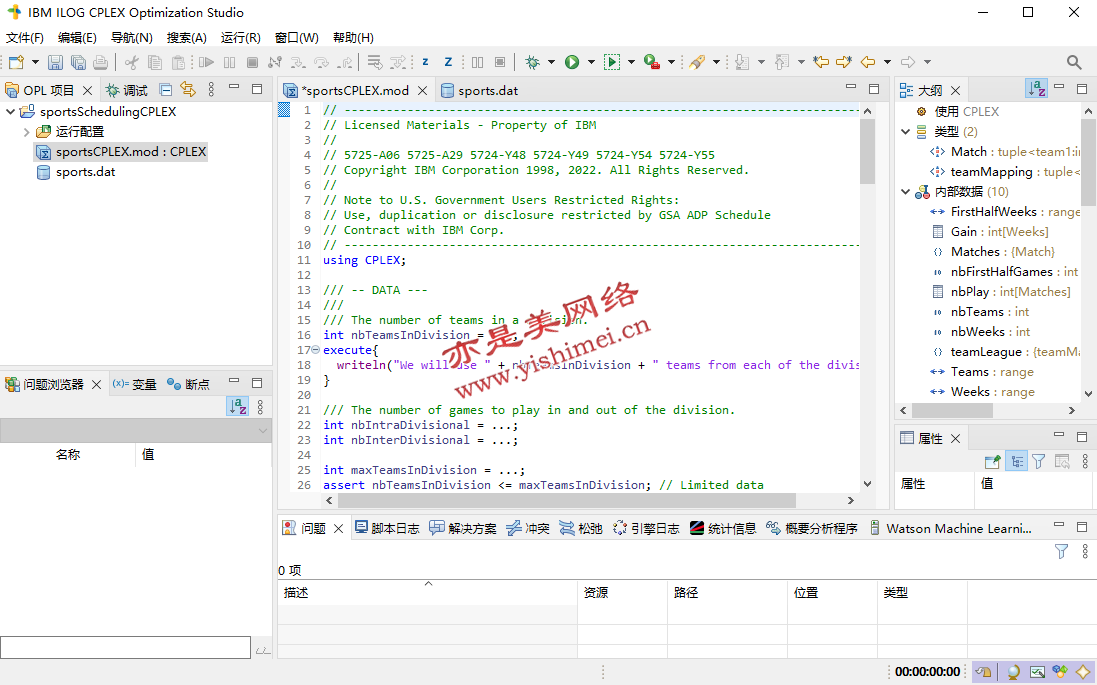1097x685 pixels.
Task: Click the Search magnifier icon at toolbar right
Action: (1075, 62)
